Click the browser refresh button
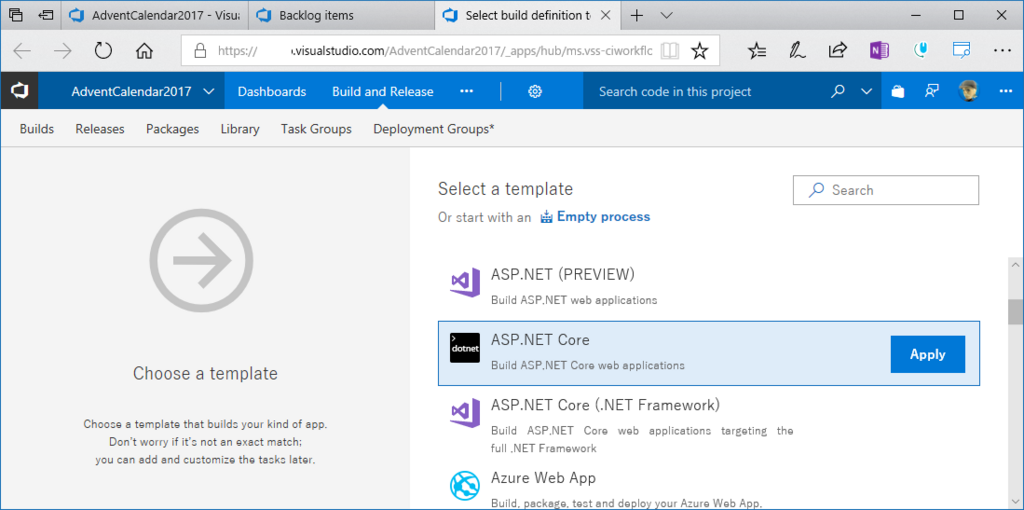The width and height of the screenshot is (1024, 510). pos(103,50)
